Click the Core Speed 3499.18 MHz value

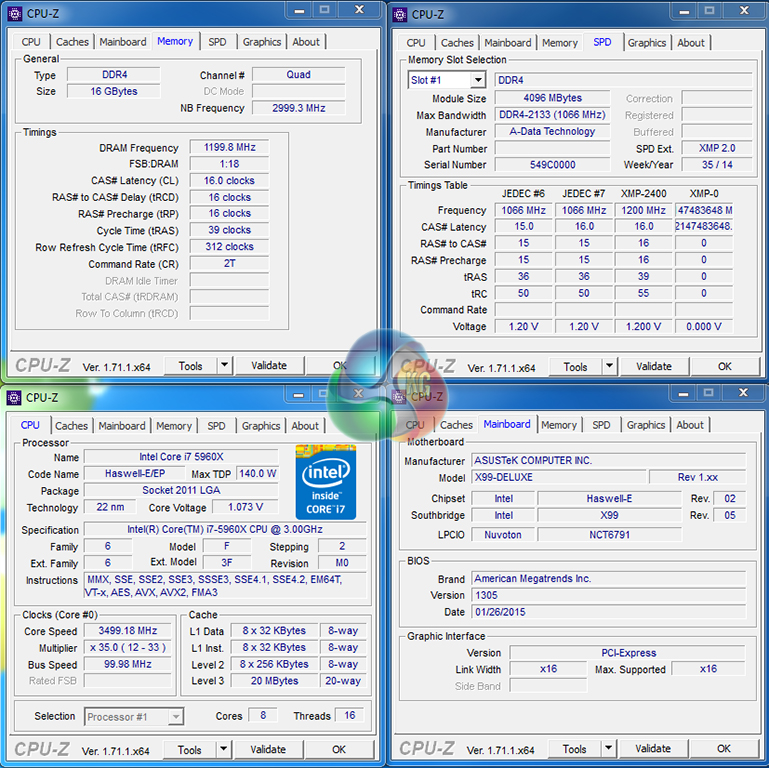pos(128,631)
